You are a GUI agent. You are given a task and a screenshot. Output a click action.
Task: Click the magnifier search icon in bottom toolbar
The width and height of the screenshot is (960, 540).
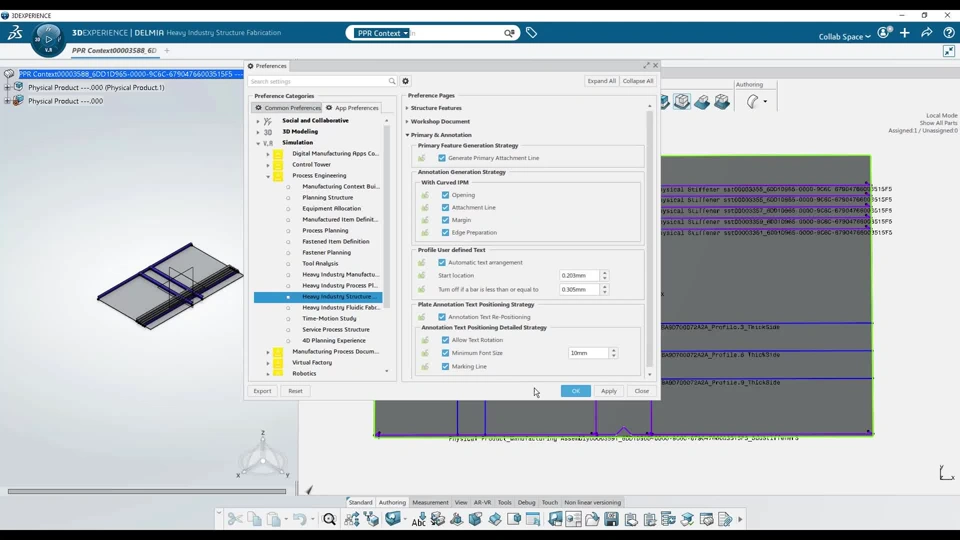point(329,519)
